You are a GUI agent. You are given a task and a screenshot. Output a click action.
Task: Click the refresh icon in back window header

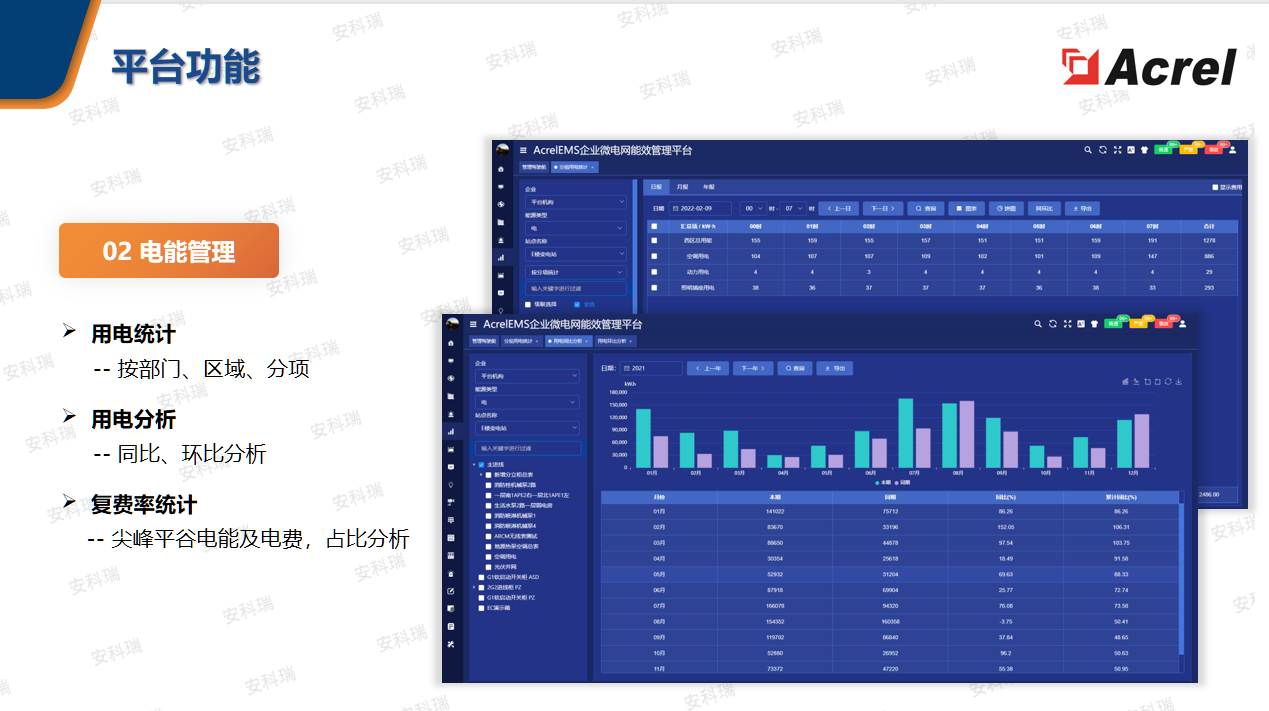pos(1103,150)
